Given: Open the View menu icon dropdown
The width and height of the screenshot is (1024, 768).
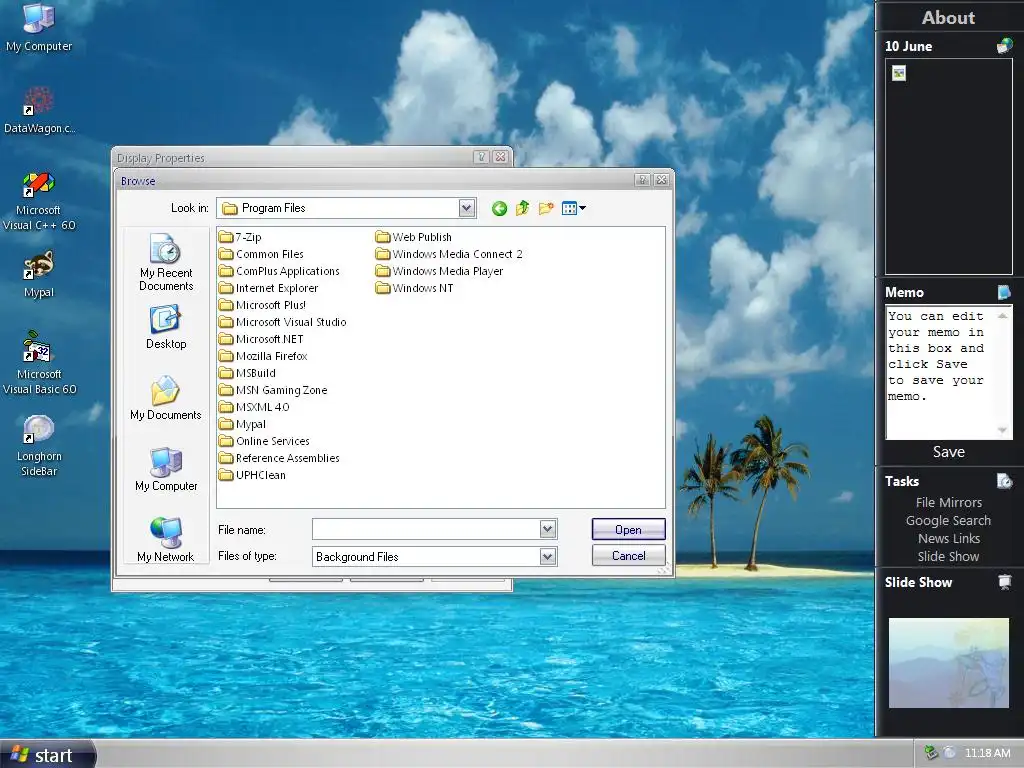Looking at the screenshot, I should click(573, 208).
